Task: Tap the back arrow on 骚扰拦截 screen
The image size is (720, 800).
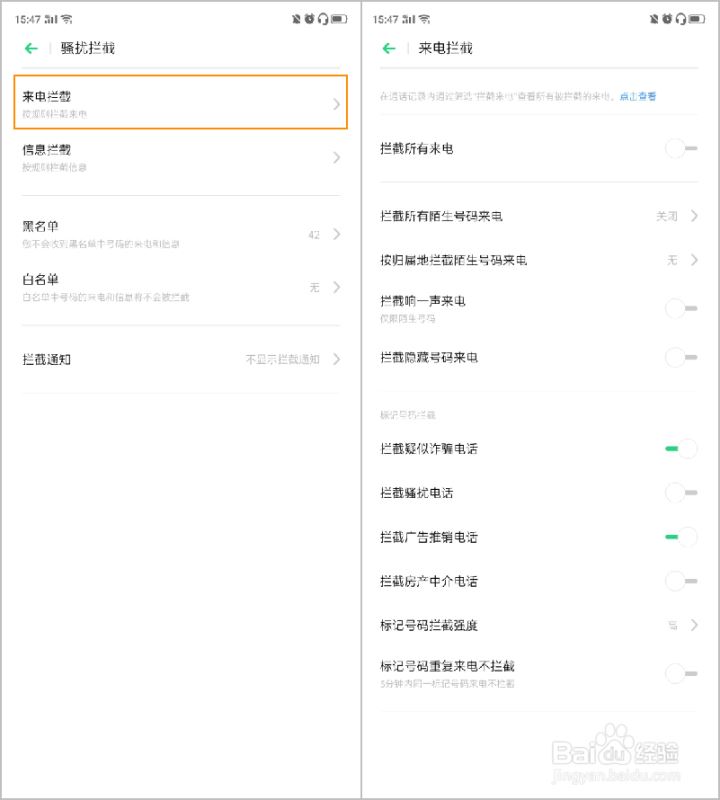Action: [31, 48]
